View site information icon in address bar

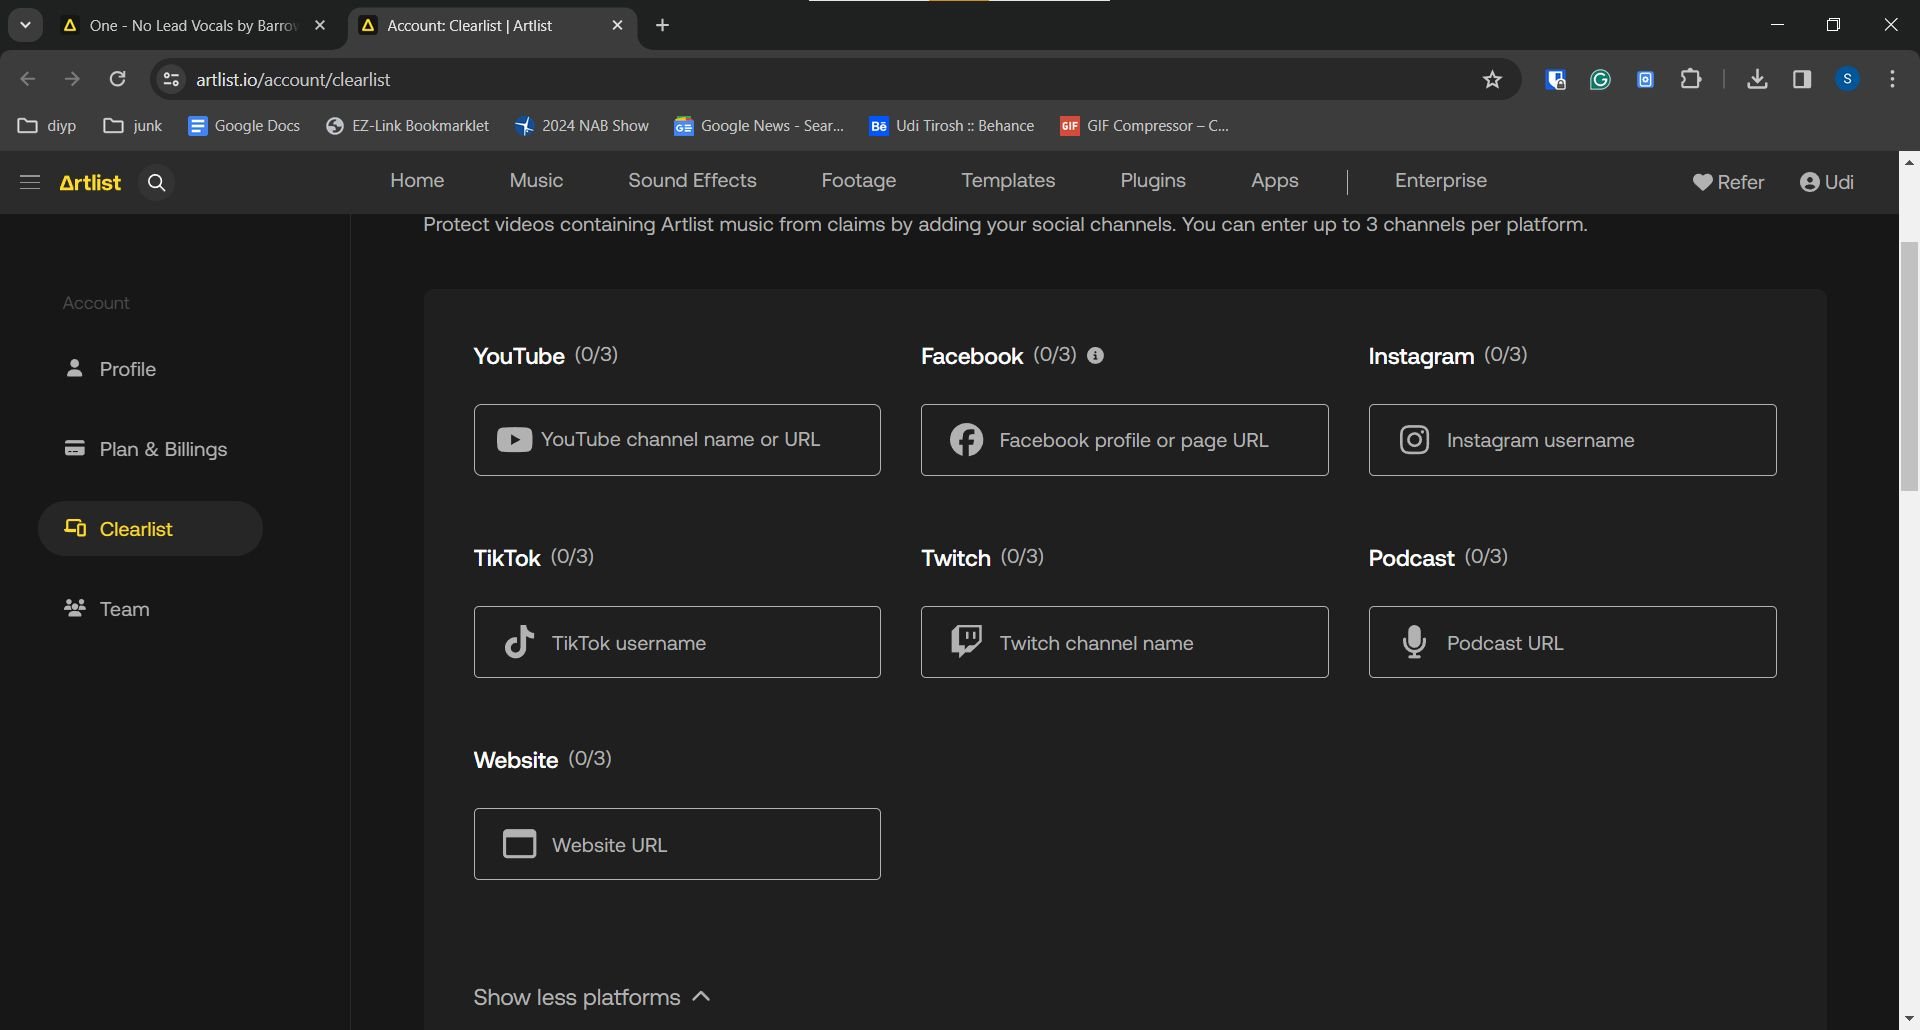pyautogui.click(x=171, y=79)
